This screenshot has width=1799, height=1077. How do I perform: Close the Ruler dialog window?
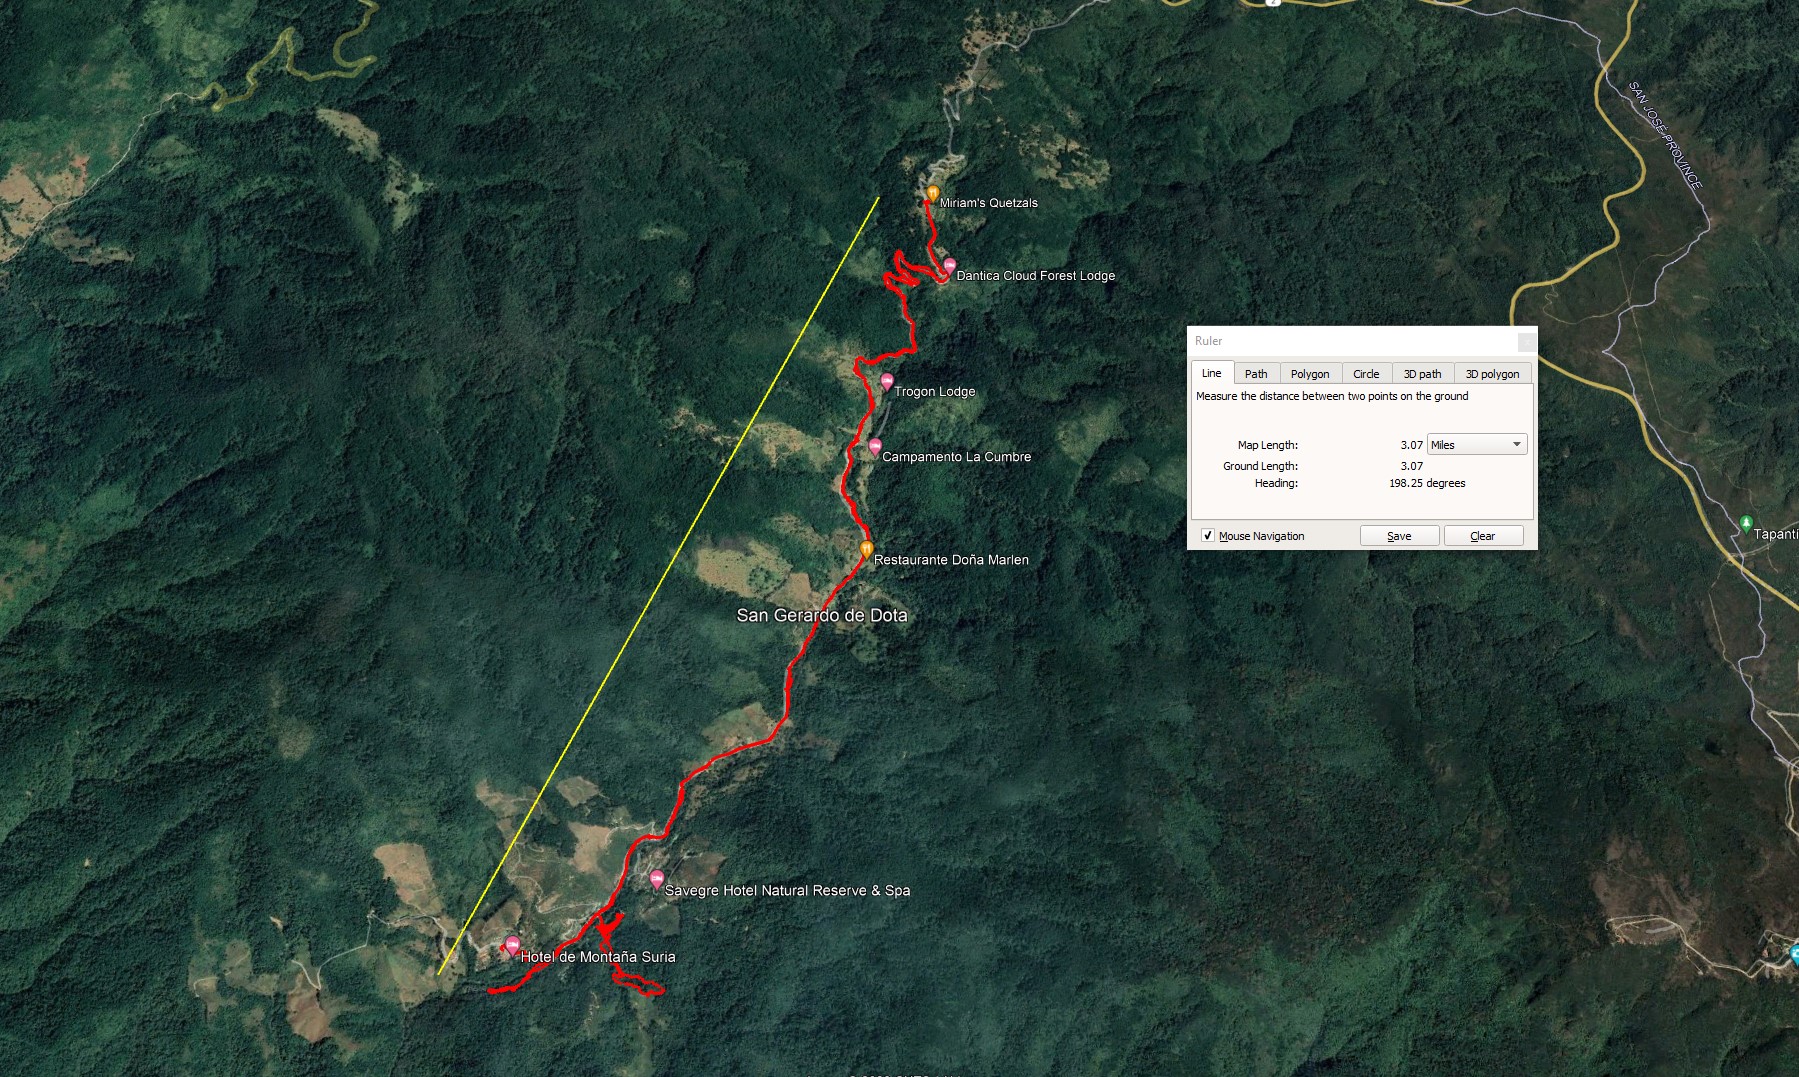[1526, 342]
